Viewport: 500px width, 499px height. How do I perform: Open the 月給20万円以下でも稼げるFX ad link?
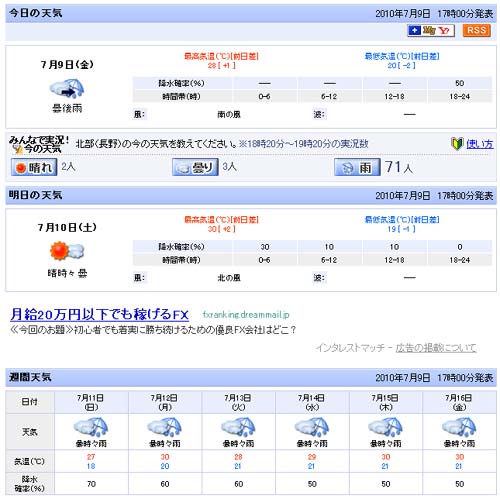point(100,314)
